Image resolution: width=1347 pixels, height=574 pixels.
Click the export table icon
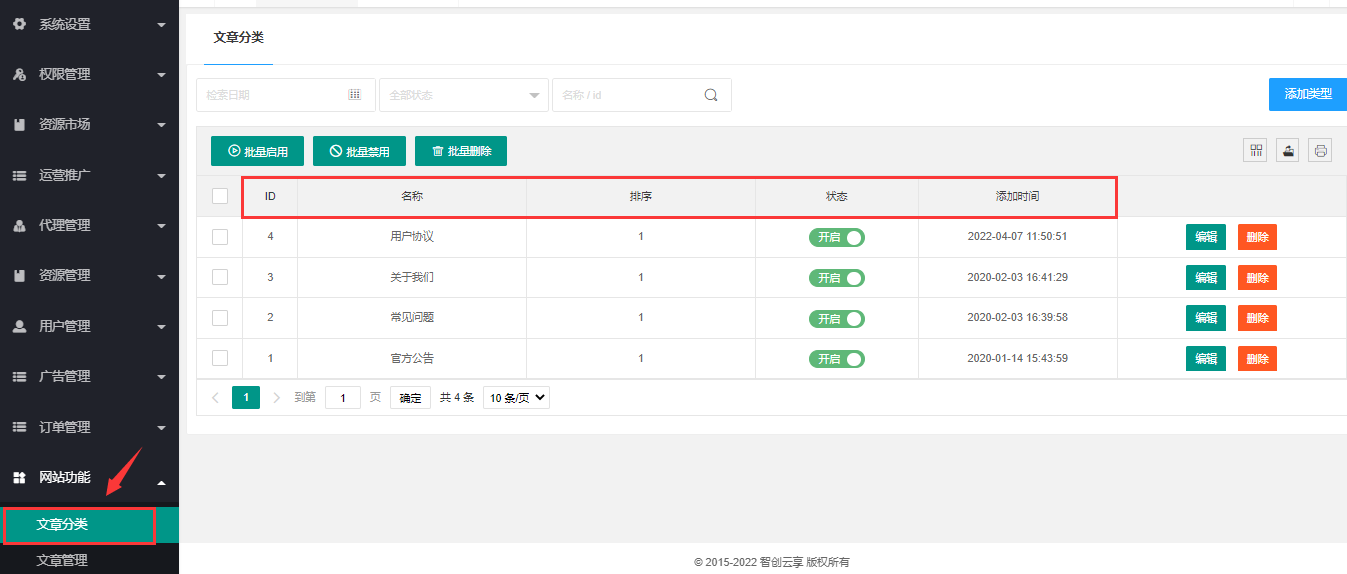1288,151
